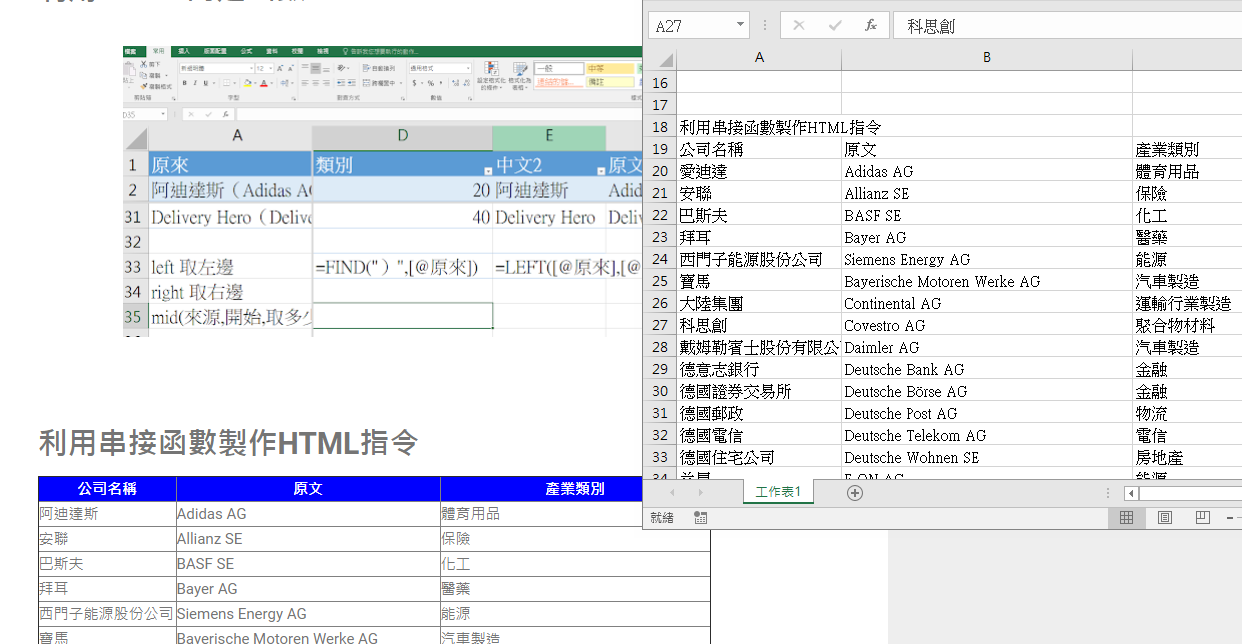Image resolution: width=1242 pixels, height=644 pixels.
Task: Click webpage table cell 西門子能源股份公司
Action: tap(107, 614)
